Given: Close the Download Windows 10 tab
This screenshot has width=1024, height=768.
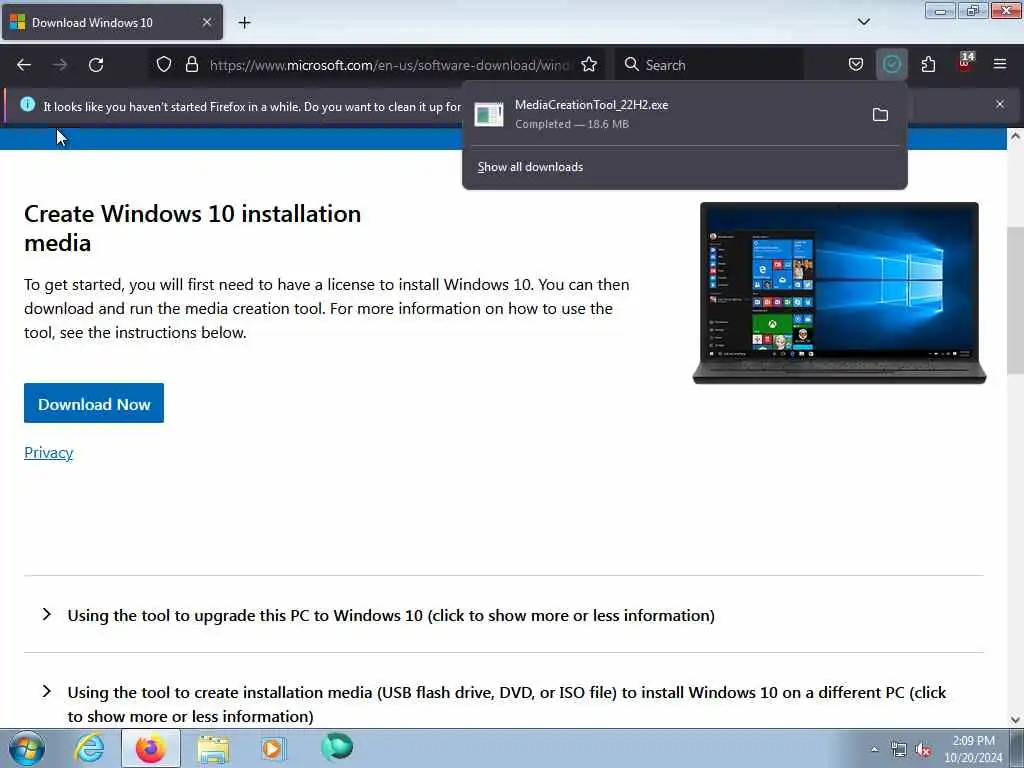Looking at the screenshot, I should tap(207, 22).
